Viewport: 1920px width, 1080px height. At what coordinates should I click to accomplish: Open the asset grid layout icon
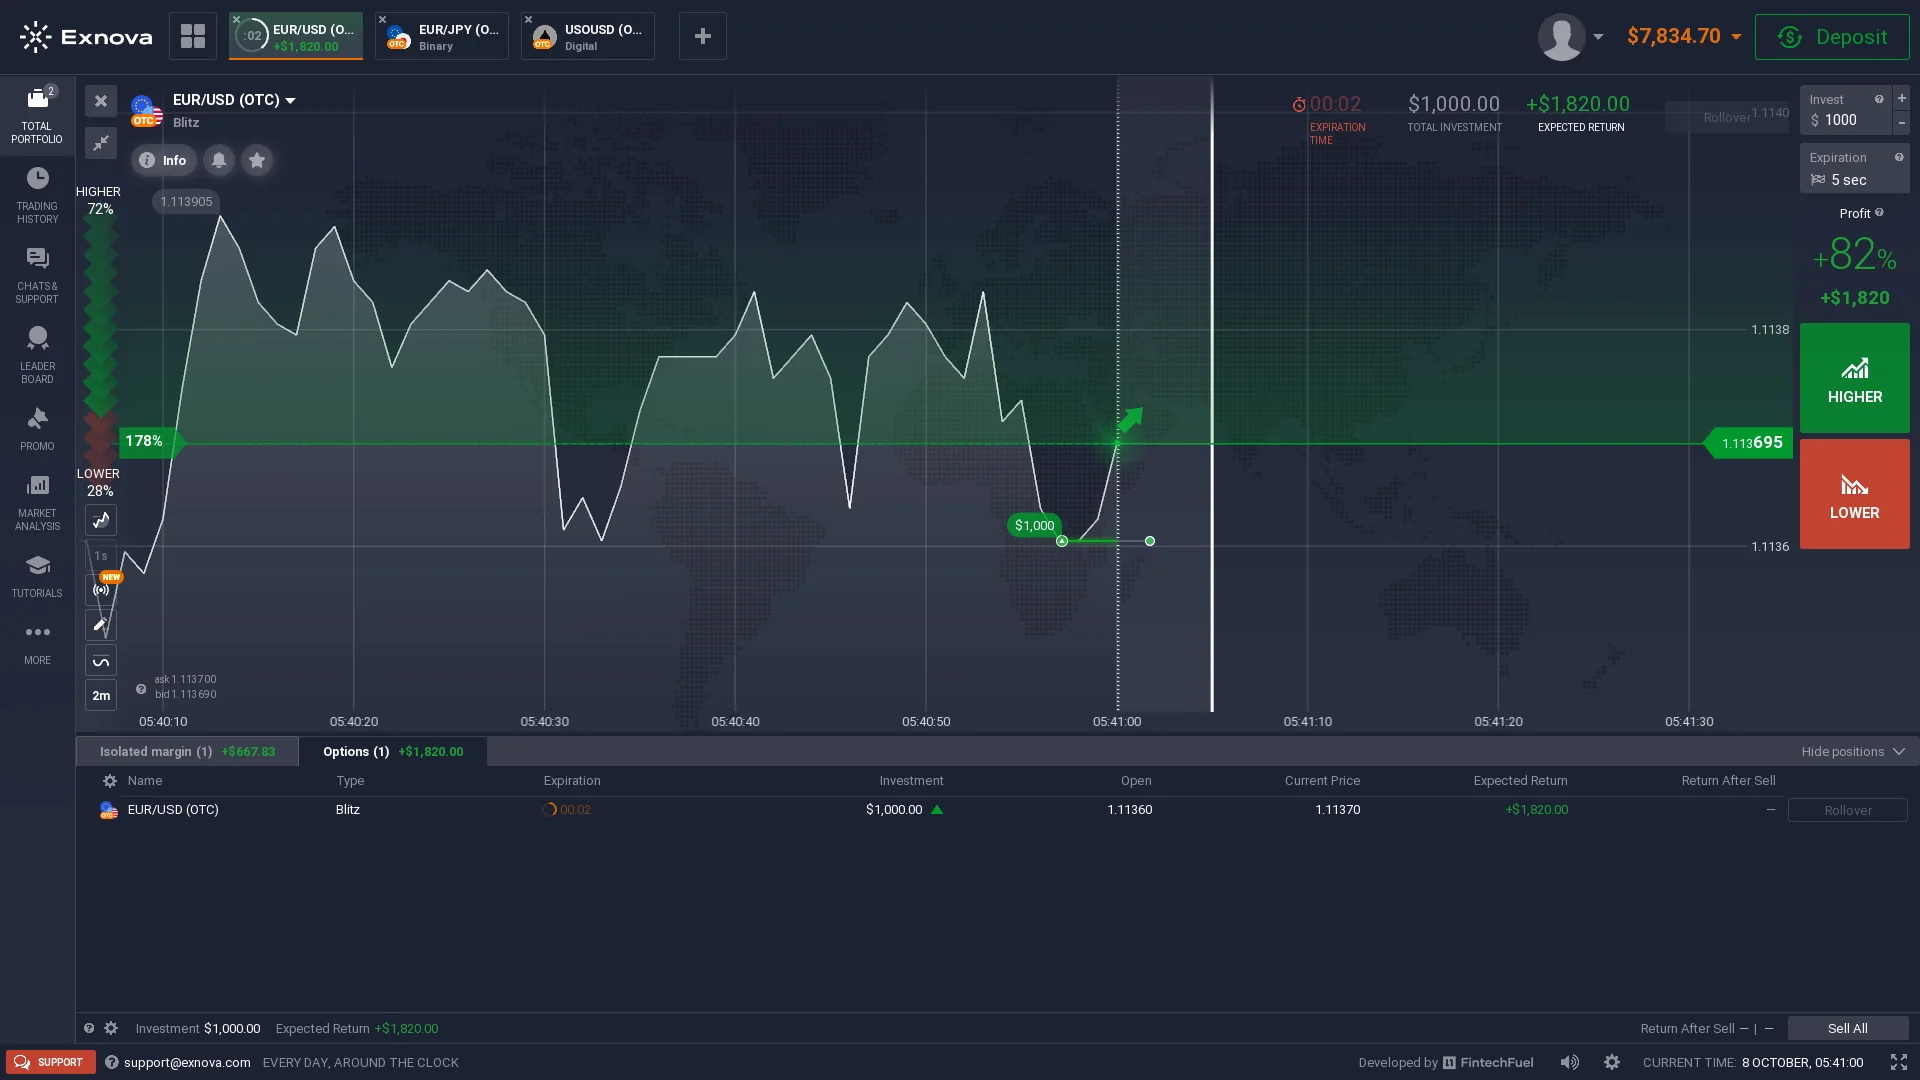click(193, 36)
